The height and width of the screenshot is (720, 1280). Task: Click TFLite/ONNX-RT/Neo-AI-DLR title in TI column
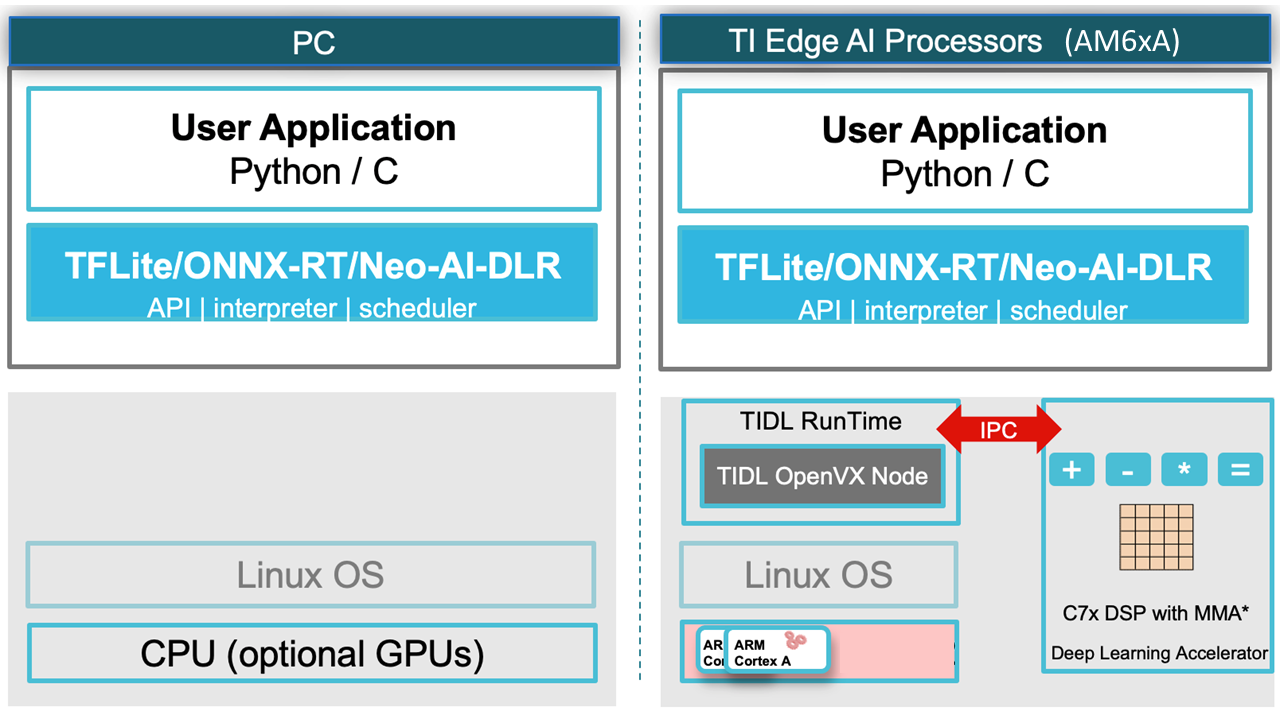(x=964, y=268)
